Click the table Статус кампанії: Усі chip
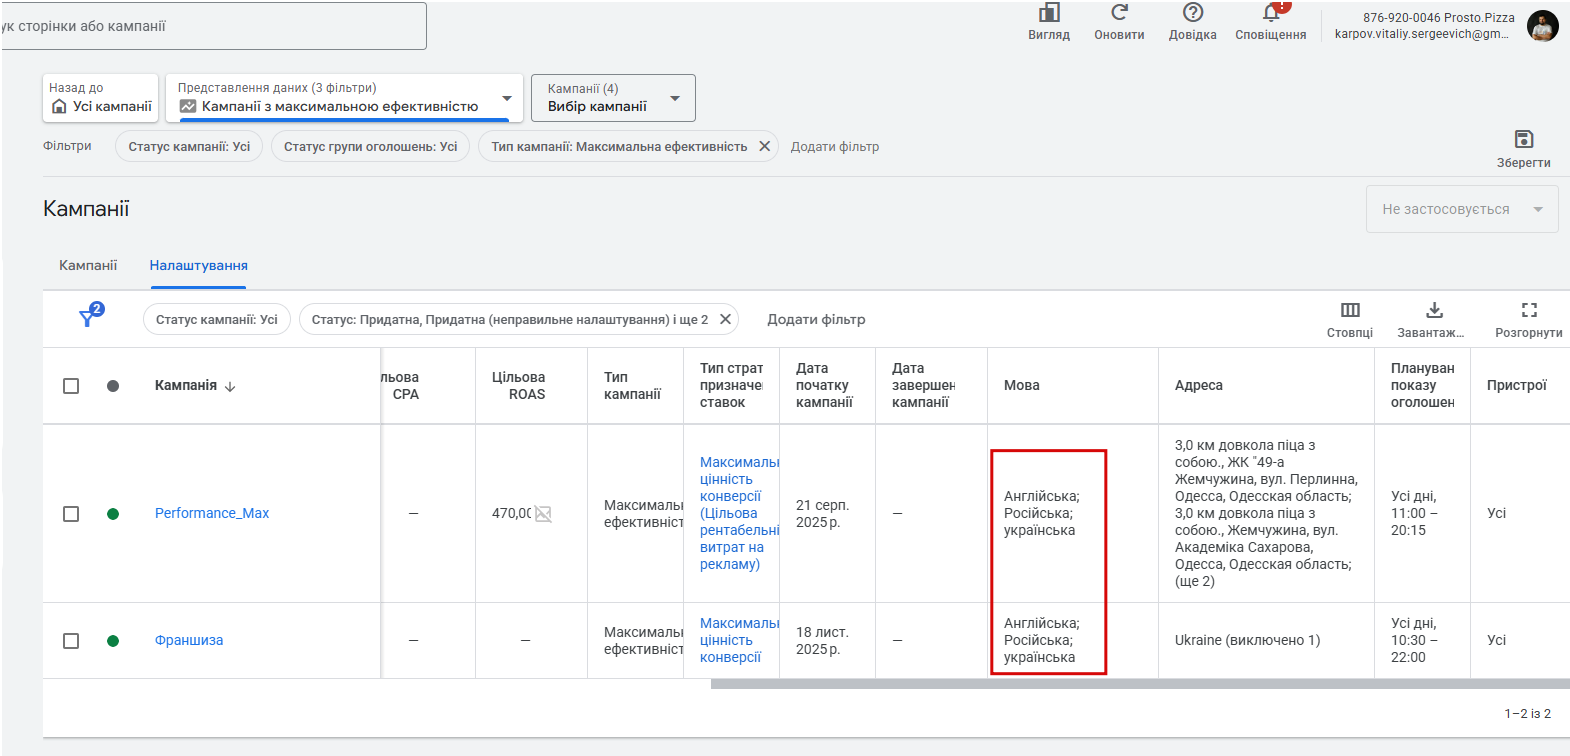The width and height of the screenshot is (1570, 756). point(217,319)
